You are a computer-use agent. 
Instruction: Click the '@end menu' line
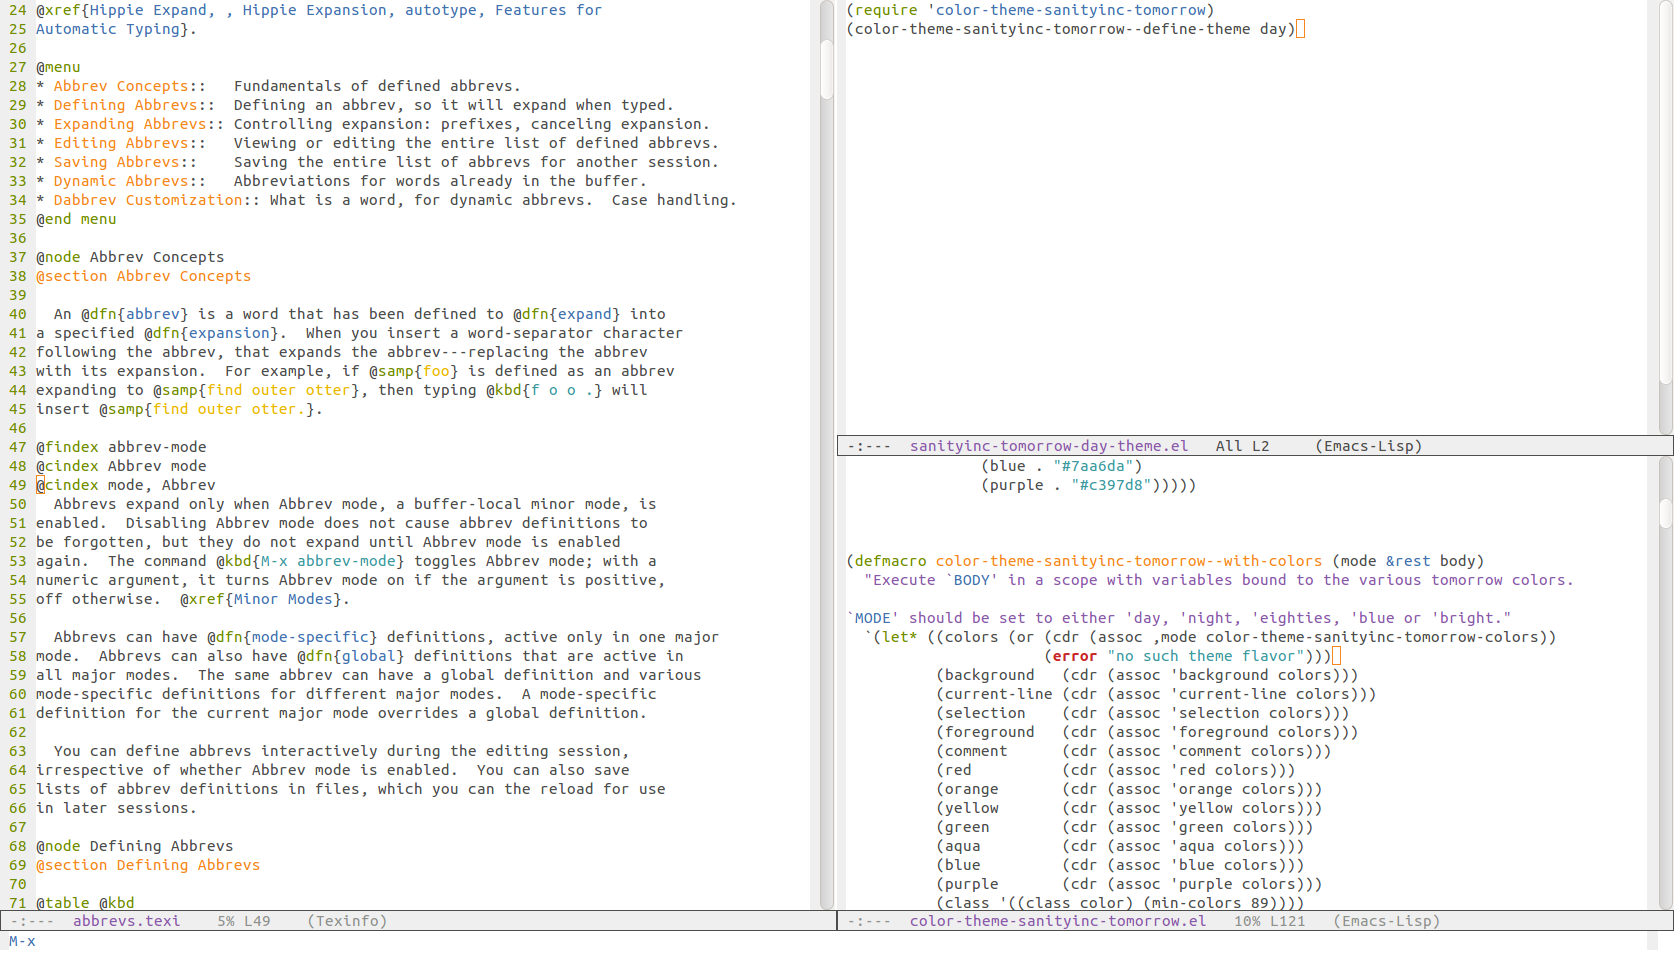tap(76, 219)
